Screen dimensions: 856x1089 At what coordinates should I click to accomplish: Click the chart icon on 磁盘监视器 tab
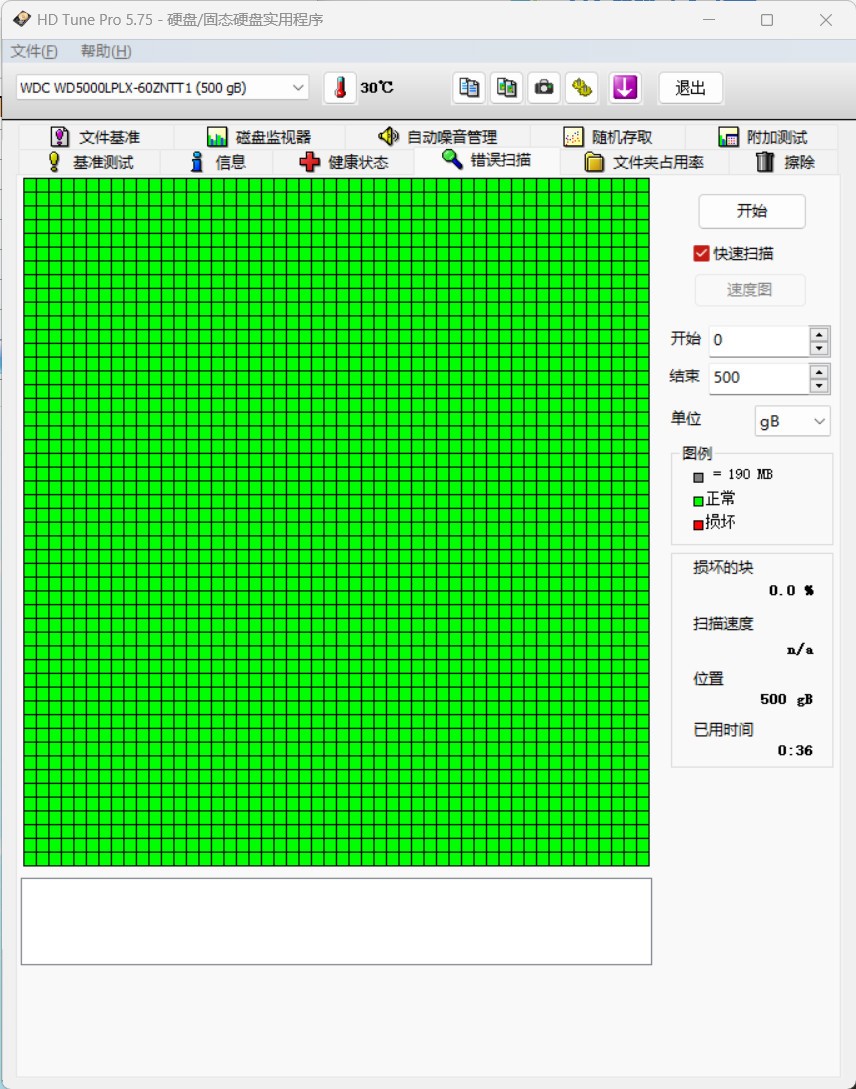(217, 137)
